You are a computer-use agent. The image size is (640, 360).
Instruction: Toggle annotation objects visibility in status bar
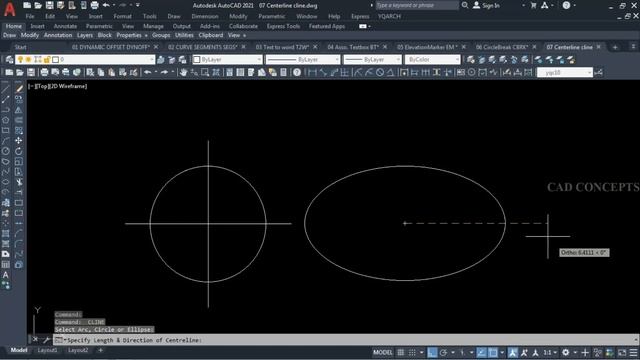tap(513, 352)
